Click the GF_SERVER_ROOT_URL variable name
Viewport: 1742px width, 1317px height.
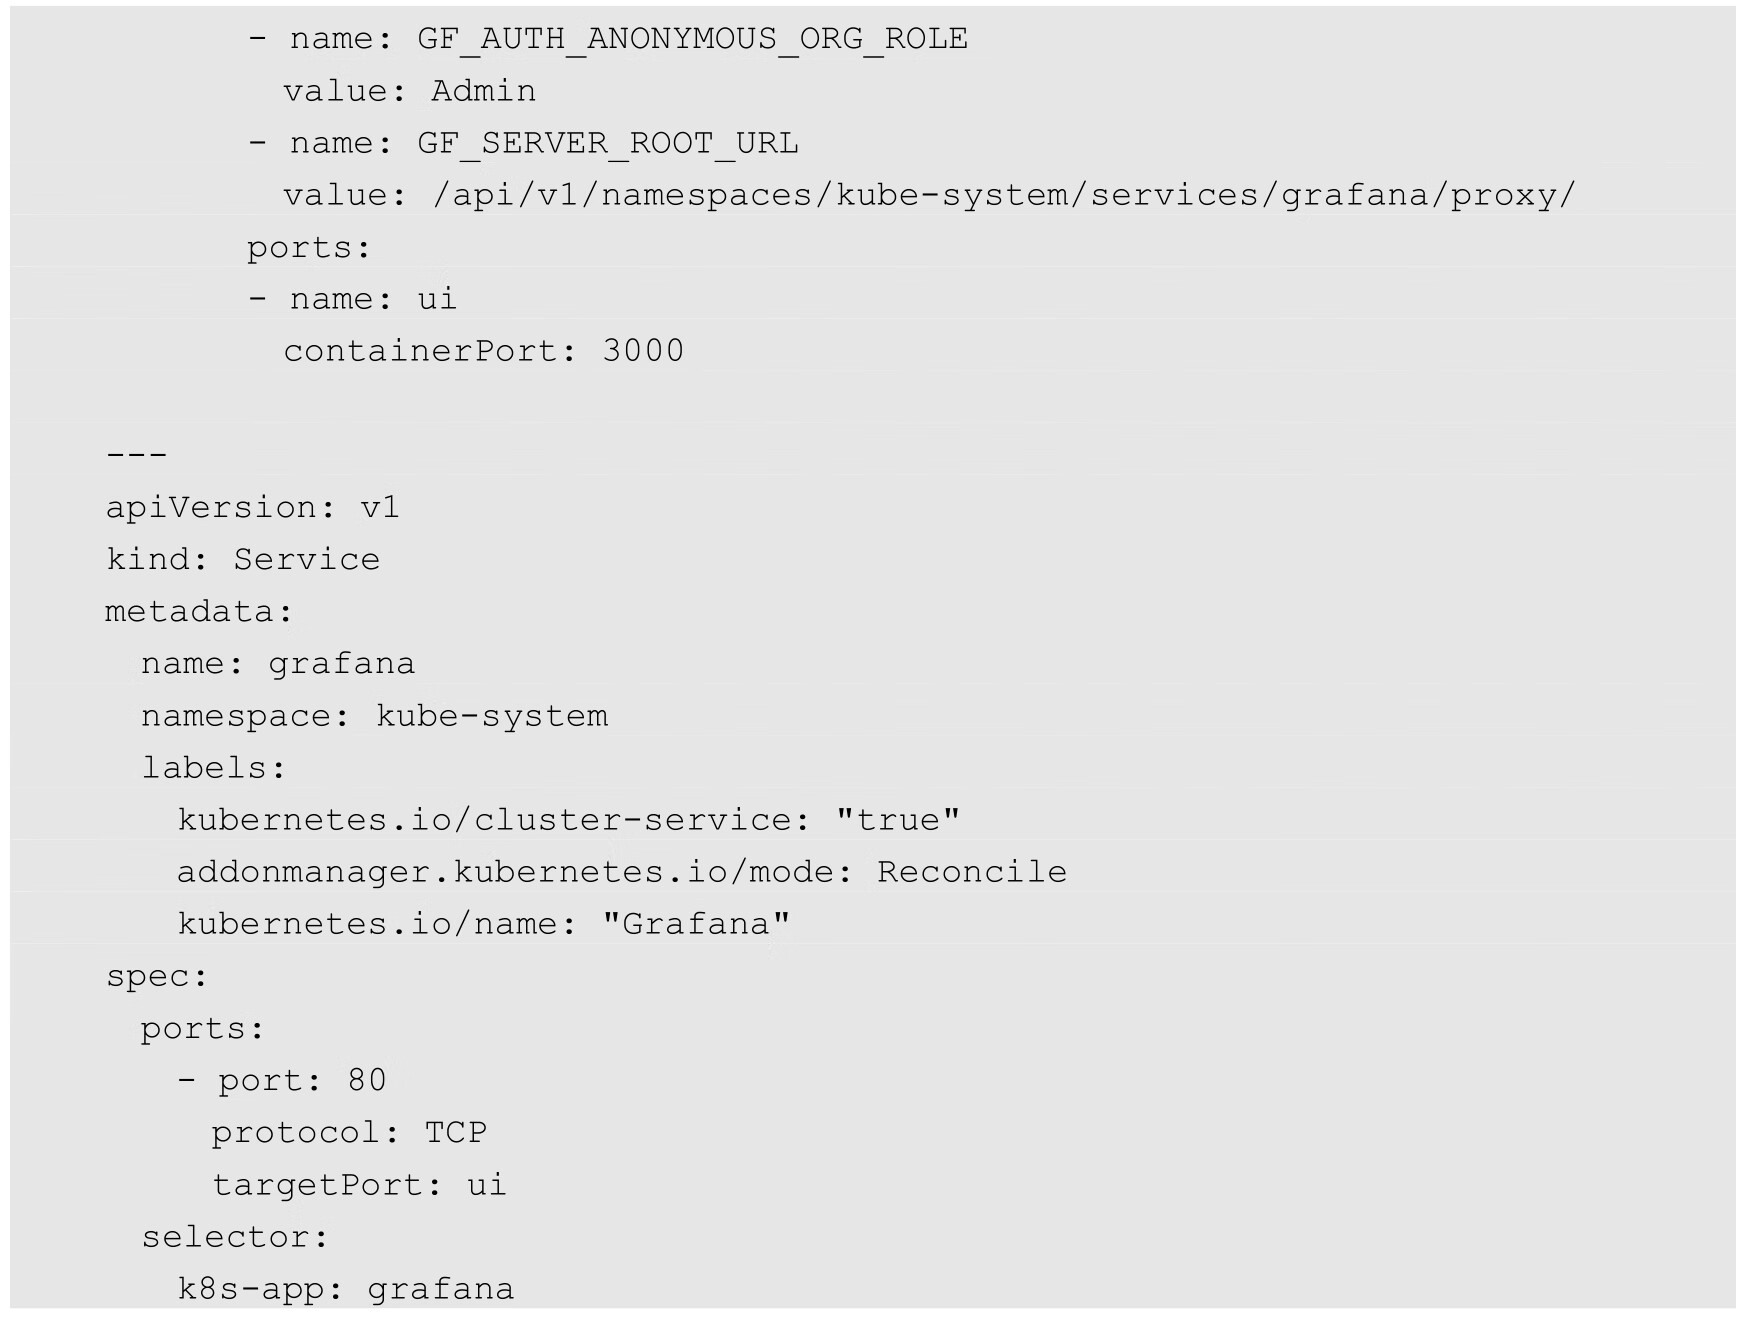[x=607, y=143]
